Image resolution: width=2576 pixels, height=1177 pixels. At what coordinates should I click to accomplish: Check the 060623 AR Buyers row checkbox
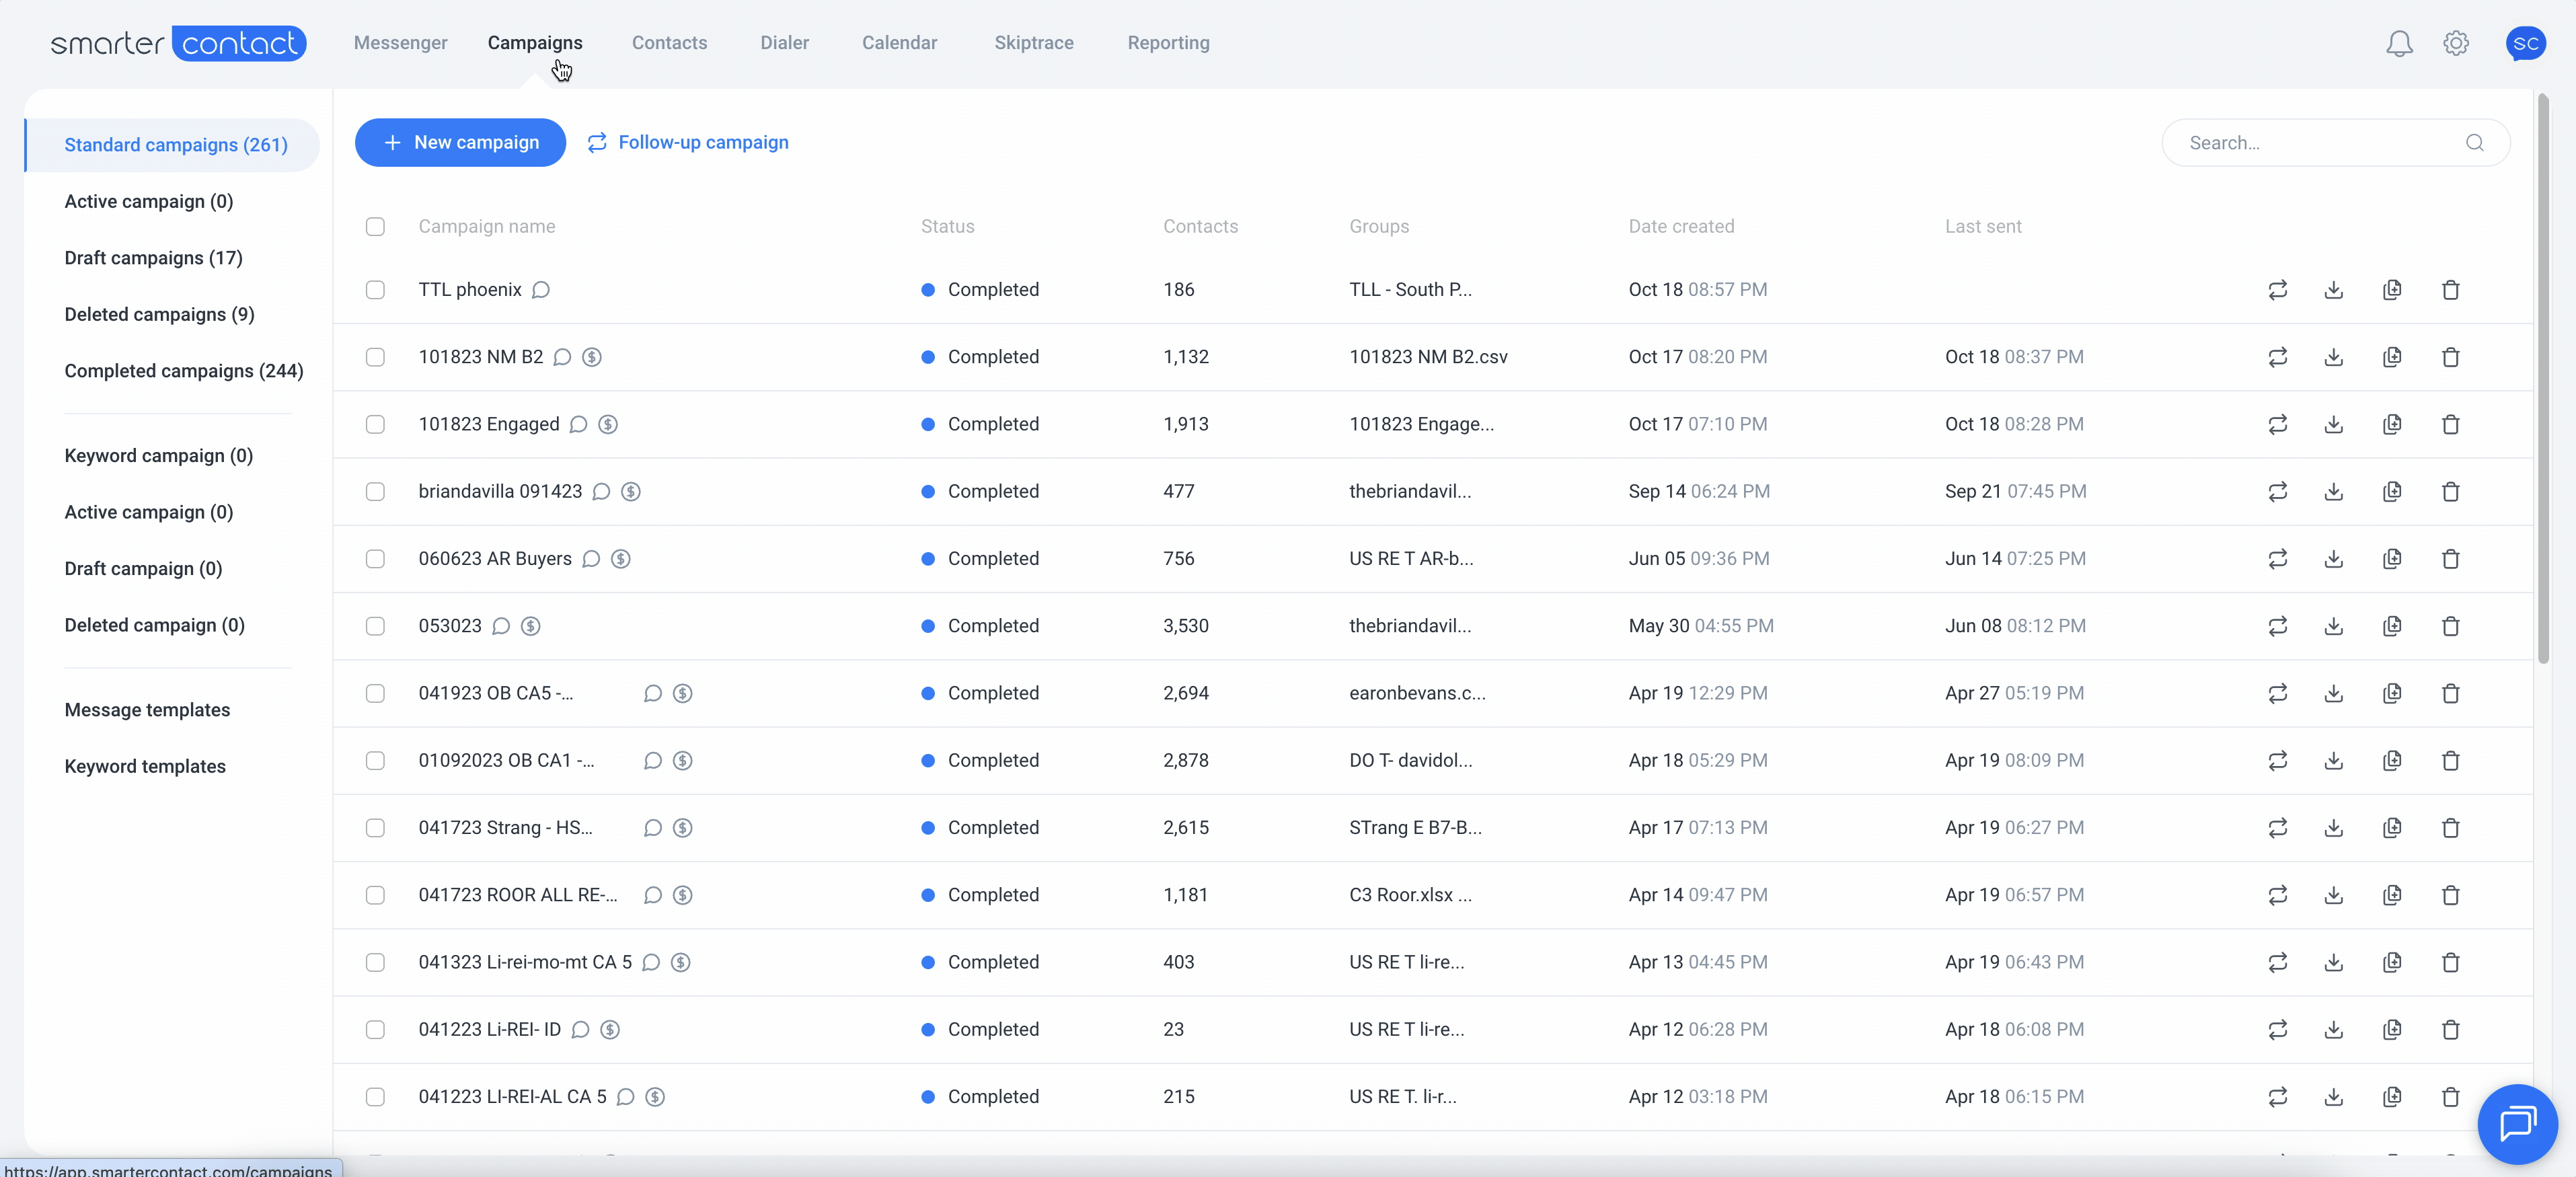[x=375, y=559]
